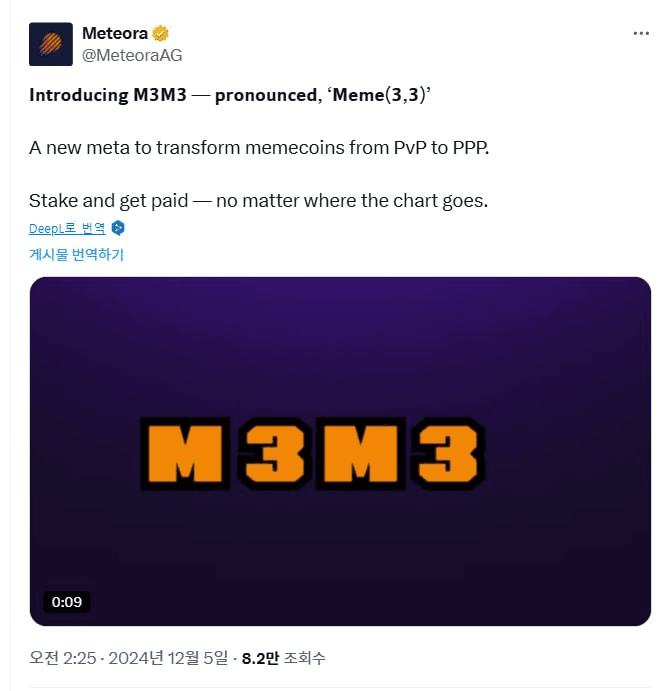This screenshot has width=663, height=691.
Task: Open the three-dot more options menu
Action: tap(641, 33)
